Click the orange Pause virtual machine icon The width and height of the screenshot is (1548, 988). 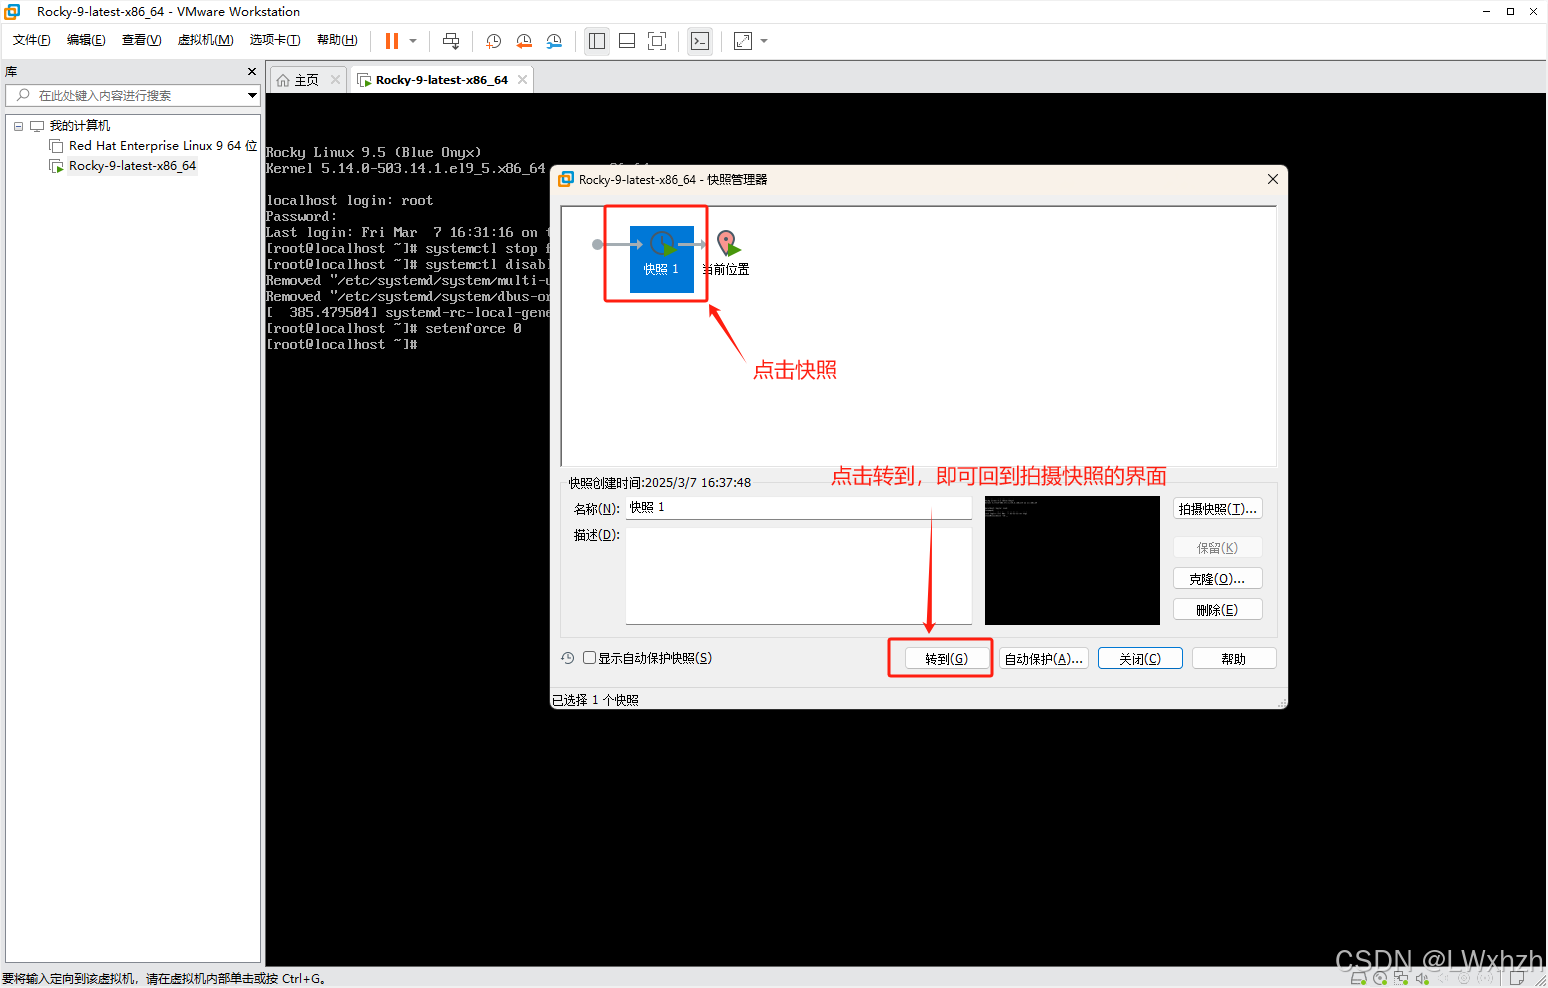392,41
